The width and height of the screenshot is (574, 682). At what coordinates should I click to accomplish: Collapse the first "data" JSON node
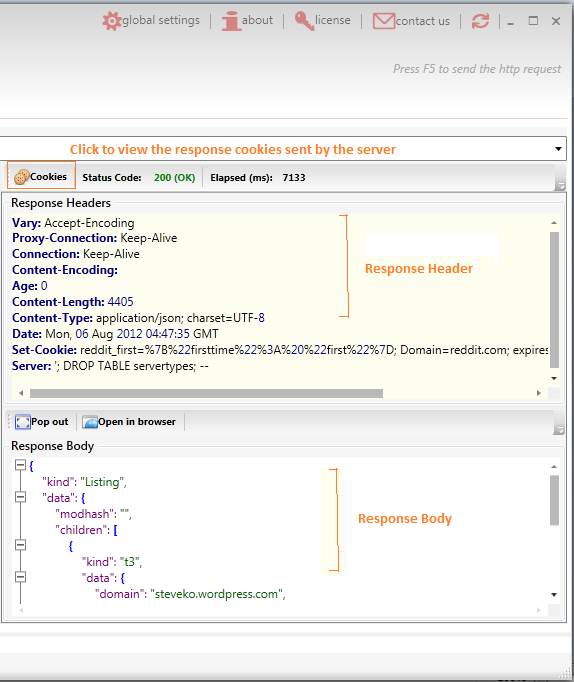click(x=20, y=497)
